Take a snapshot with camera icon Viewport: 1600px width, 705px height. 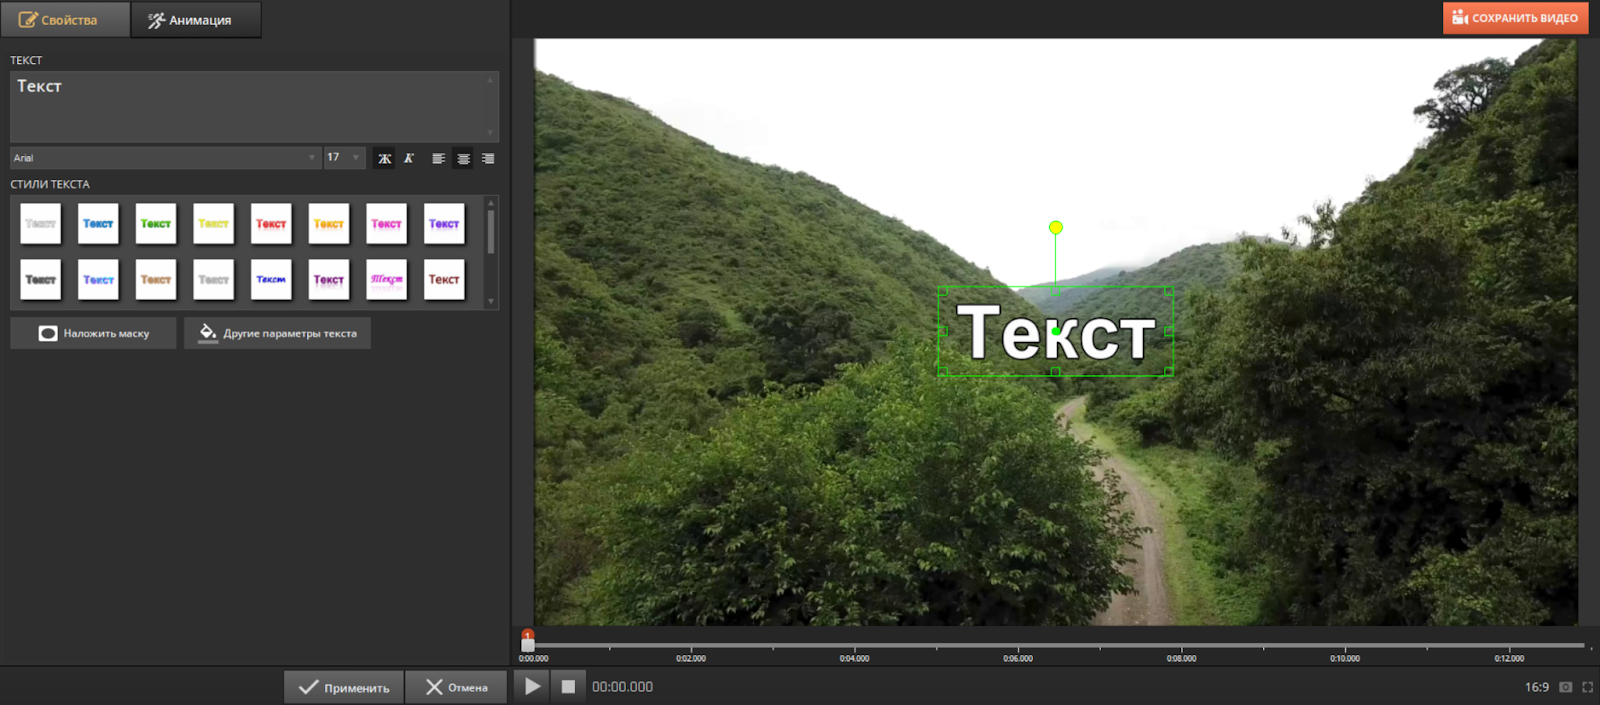[x=1566, y=687]
